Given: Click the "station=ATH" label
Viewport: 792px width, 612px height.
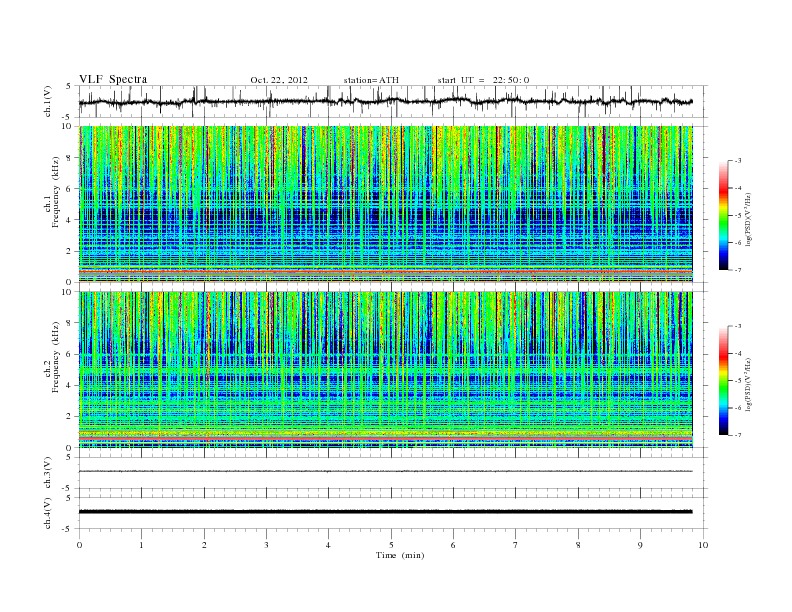Looking at the screenshot, I should (371, 80).
